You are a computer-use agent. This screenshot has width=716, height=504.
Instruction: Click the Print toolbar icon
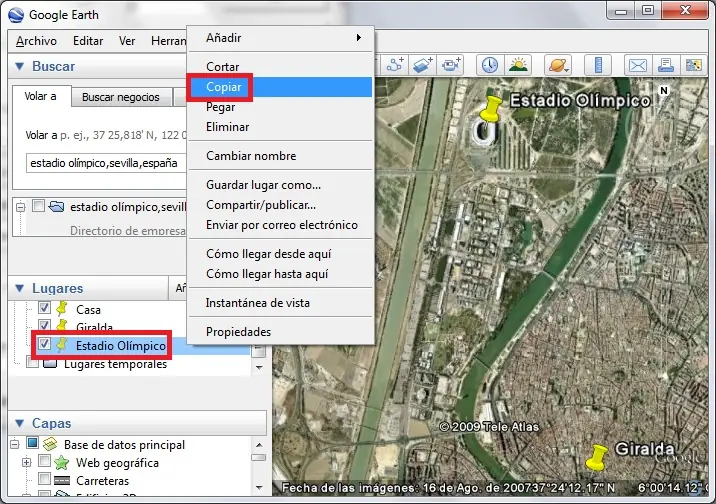[666, 65]
